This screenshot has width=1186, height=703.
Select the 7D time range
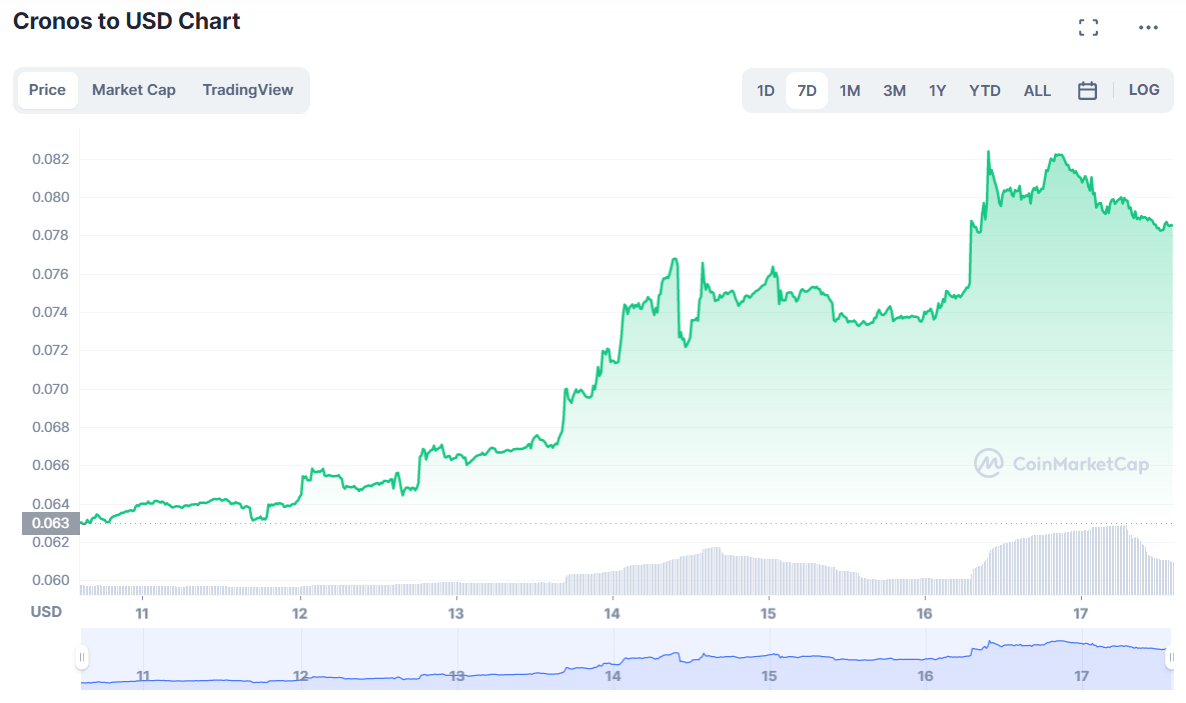[807, 91]
